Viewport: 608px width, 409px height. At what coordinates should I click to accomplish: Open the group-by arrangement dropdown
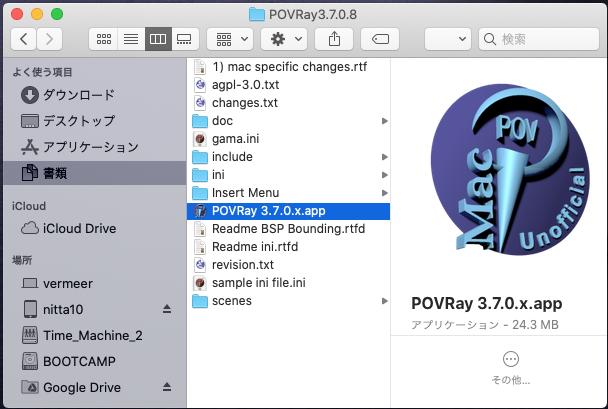pos(229,39)
